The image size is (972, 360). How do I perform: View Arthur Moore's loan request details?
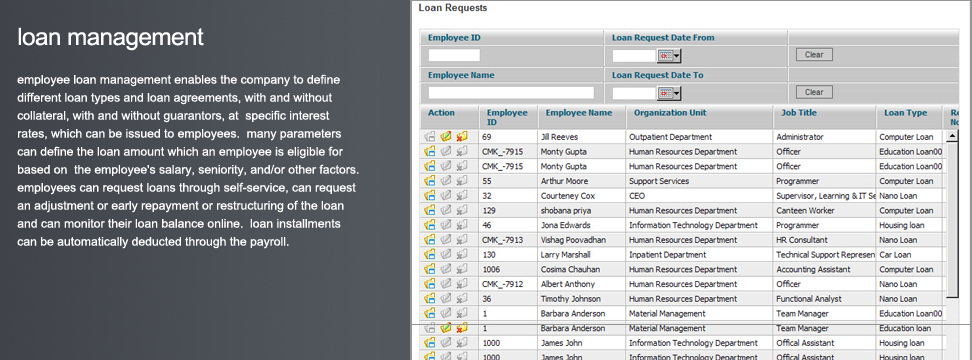coord(430,181)
